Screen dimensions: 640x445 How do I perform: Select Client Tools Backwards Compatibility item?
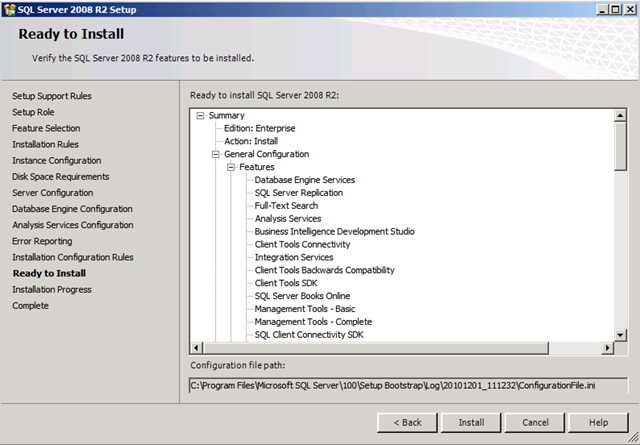(324, 270)
